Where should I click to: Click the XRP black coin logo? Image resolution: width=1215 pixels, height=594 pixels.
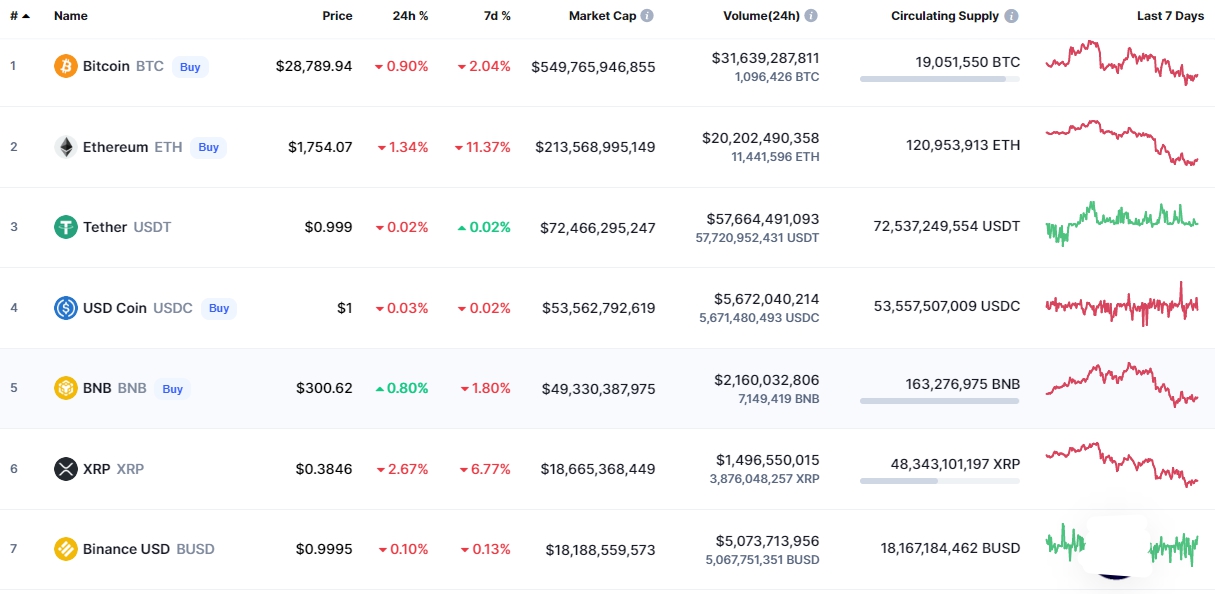(x=65, y=469)
